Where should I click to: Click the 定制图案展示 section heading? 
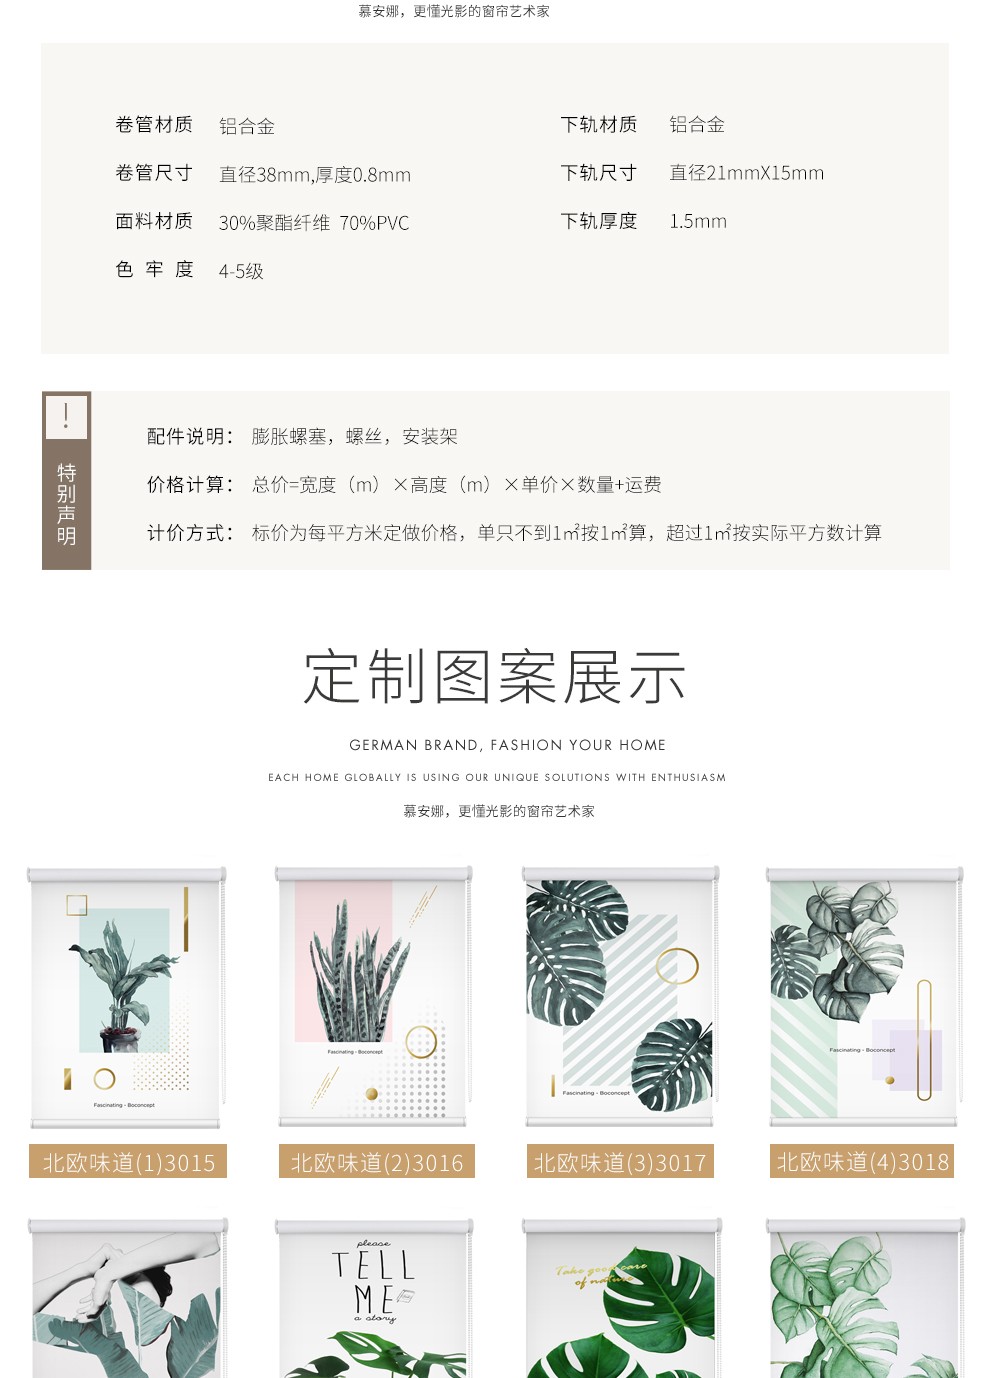click(x=495, y=676)
